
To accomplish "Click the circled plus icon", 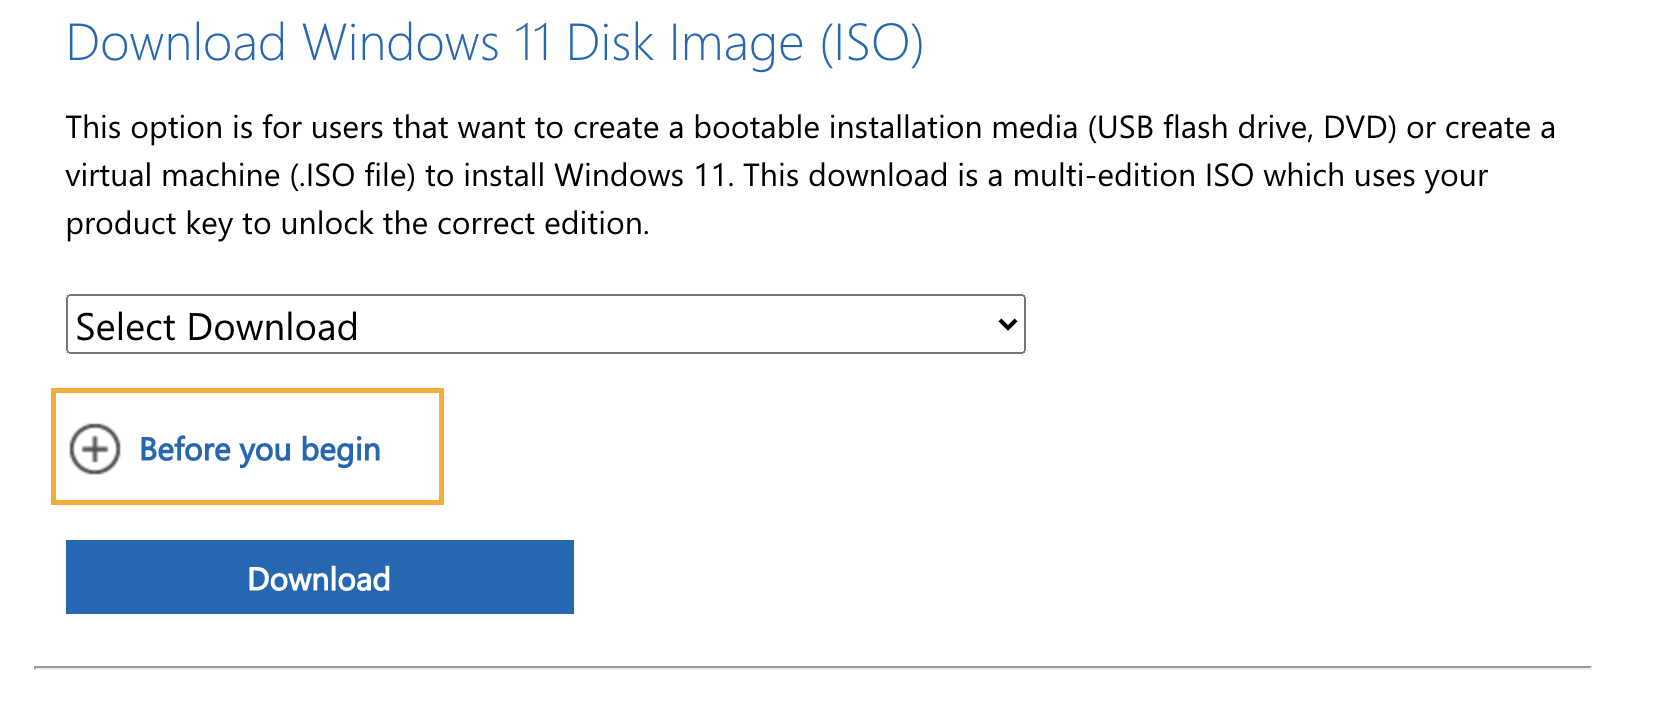I will point(95,449).
